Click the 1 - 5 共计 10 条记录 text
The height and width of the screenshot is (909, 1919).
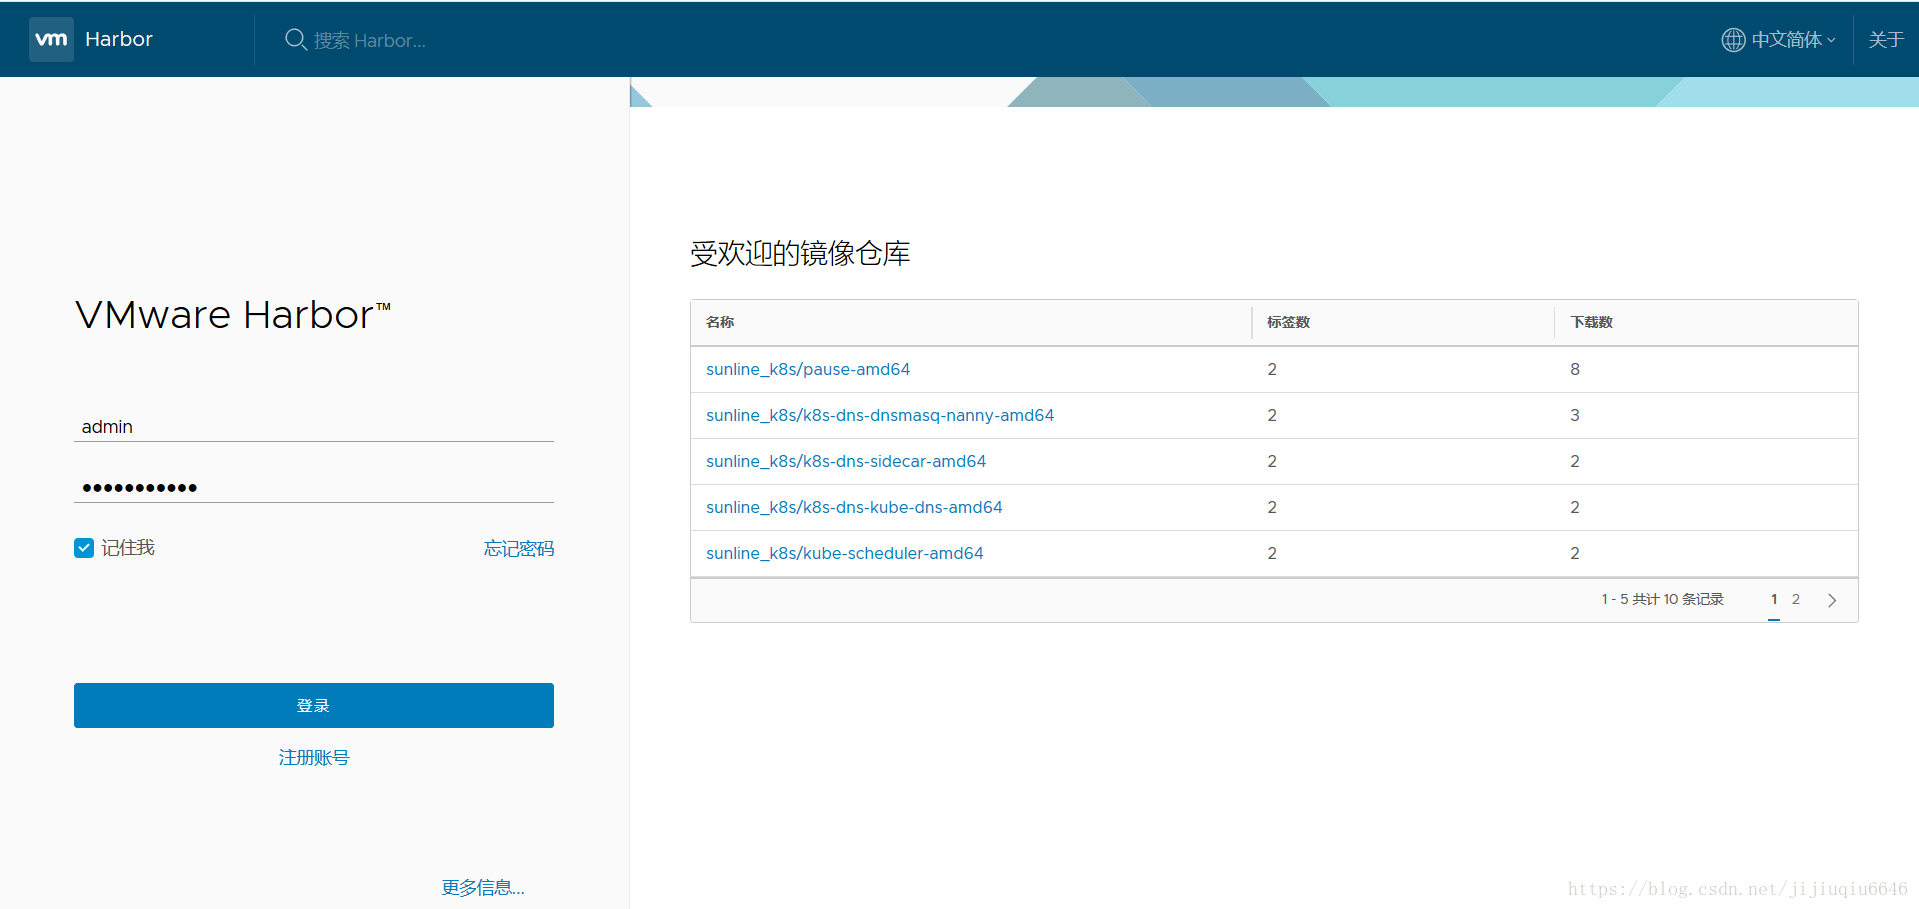pos(1662,599)
